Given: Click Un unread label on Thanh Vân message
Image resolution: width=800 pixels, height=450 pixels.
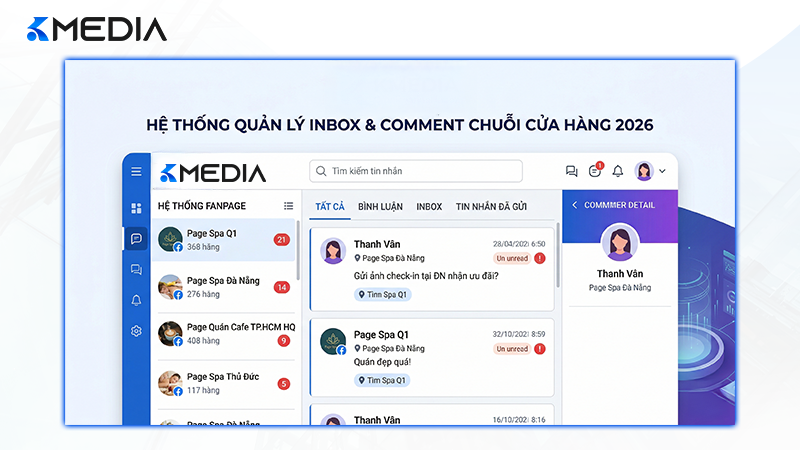Looking at the screenshot, I should click(x=512, y=258).
